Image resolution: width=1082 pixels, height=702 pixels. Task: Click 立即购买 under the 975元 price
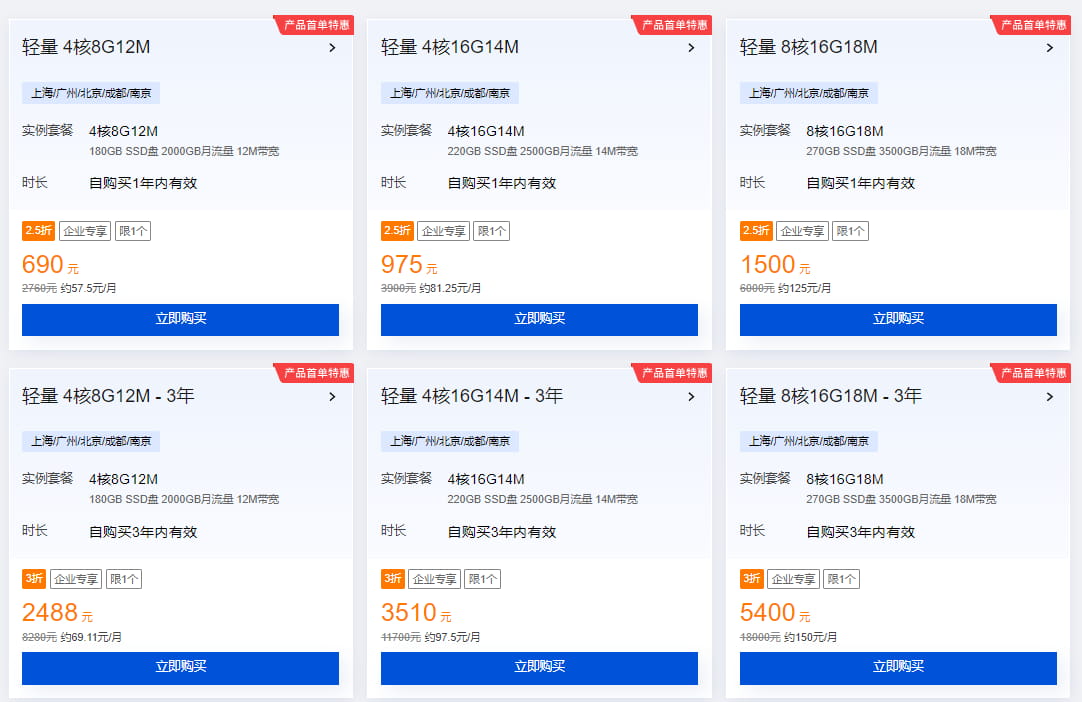click(539, 320)
